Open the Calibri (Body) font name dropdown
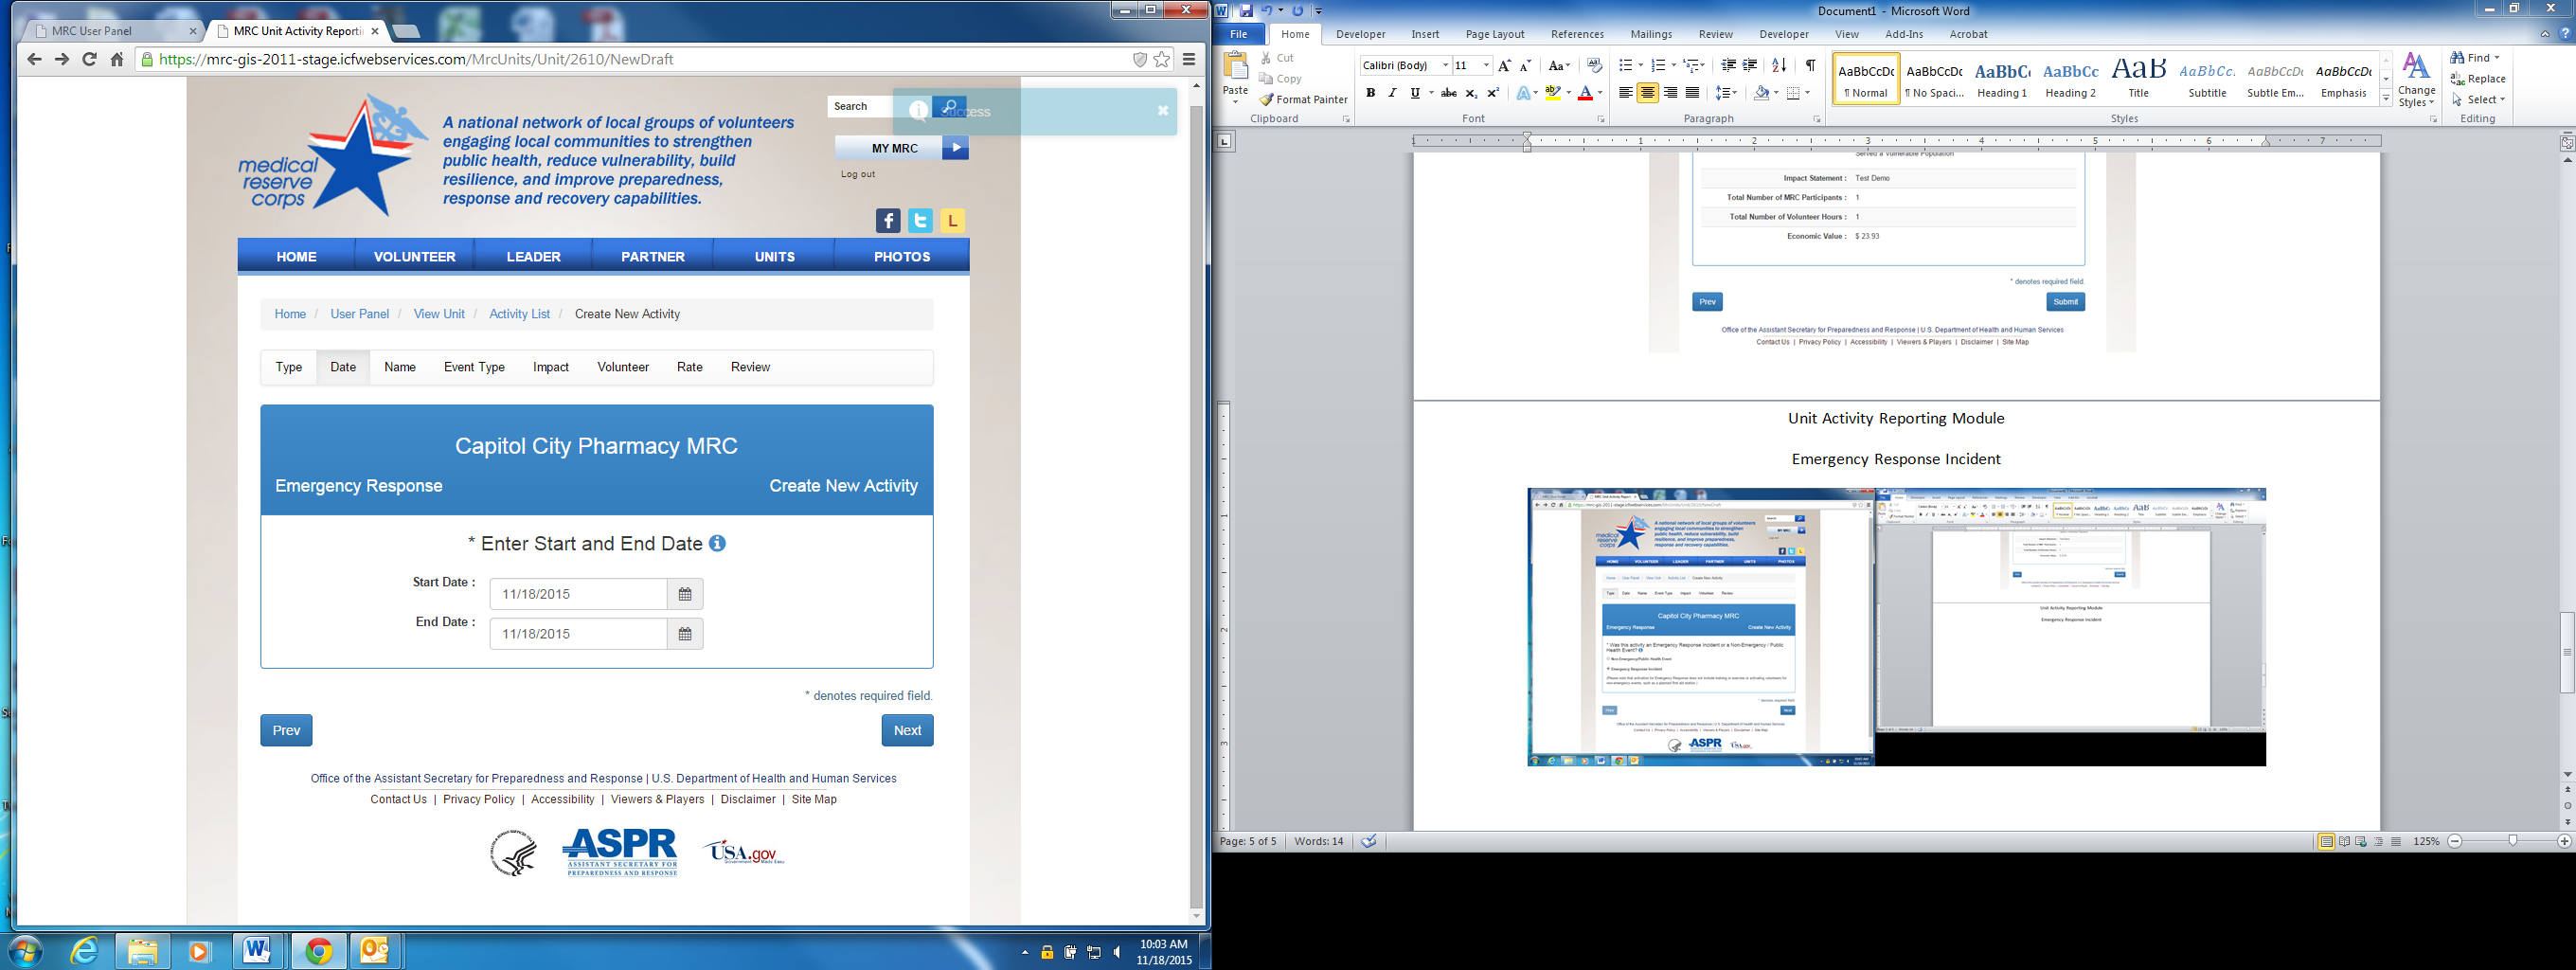Image resolution: width=2576 pixels, height=970 pixels. (x=1445, y=66)
